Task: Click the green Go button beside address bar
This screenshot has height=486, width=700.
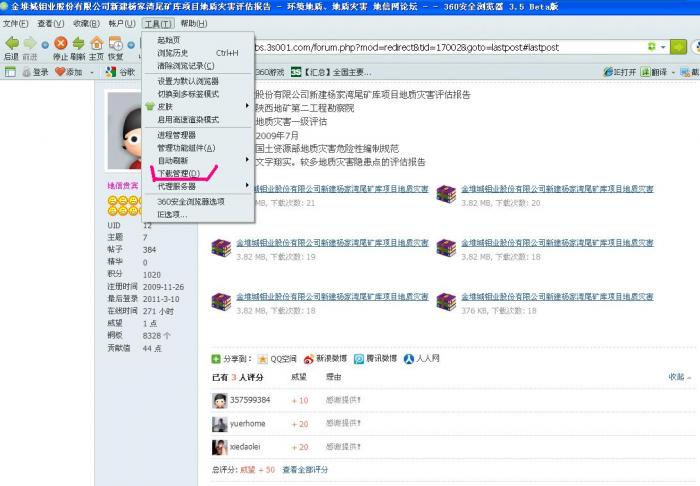Action: pos(679,47)
